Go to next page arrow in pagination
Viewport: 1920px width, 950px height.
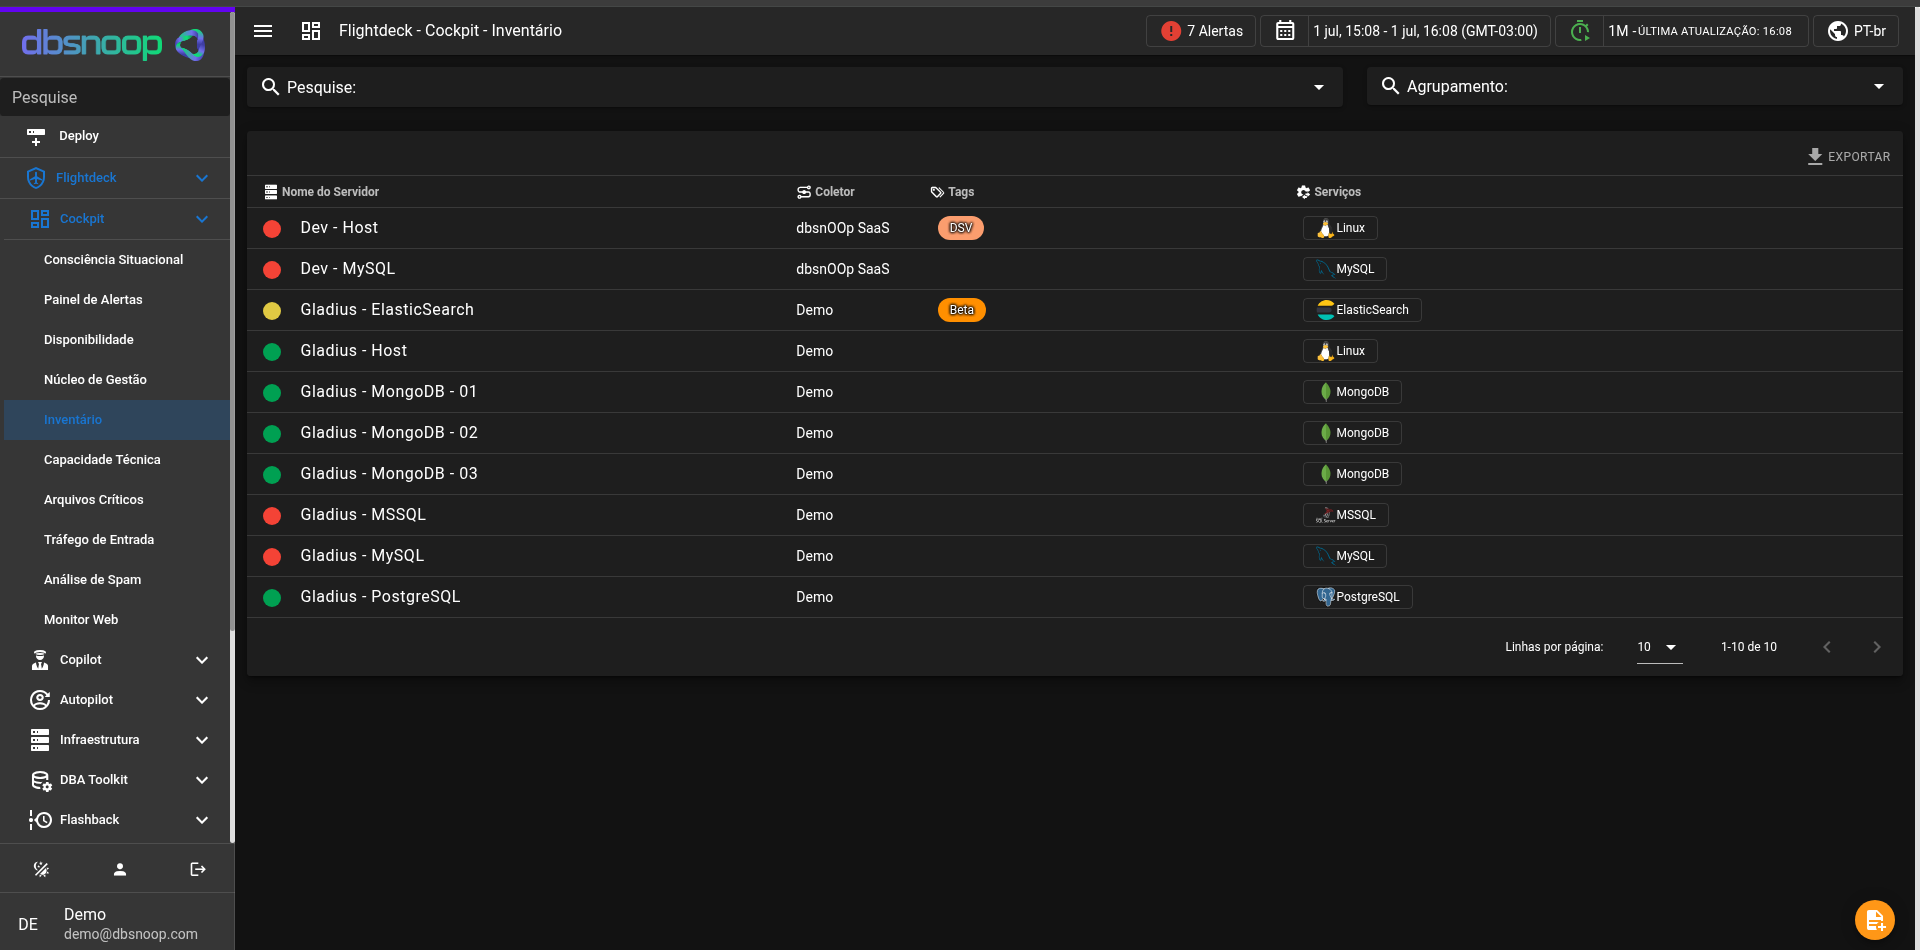[x=1876, y=647]
